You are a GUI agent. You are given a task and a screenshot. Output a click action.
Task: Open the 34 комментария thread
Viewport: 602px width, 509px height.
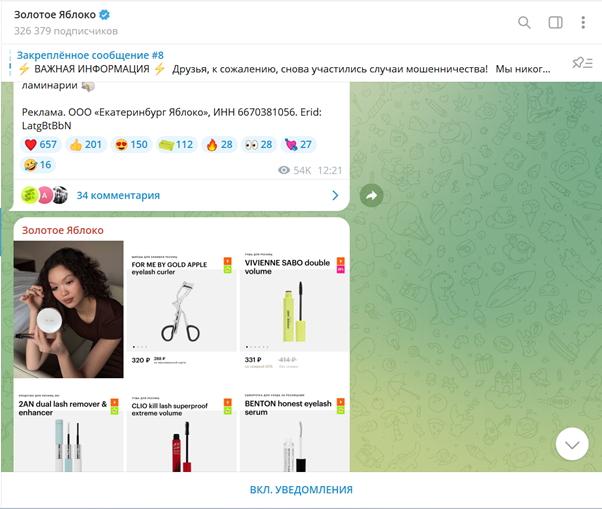pos(117,195)
